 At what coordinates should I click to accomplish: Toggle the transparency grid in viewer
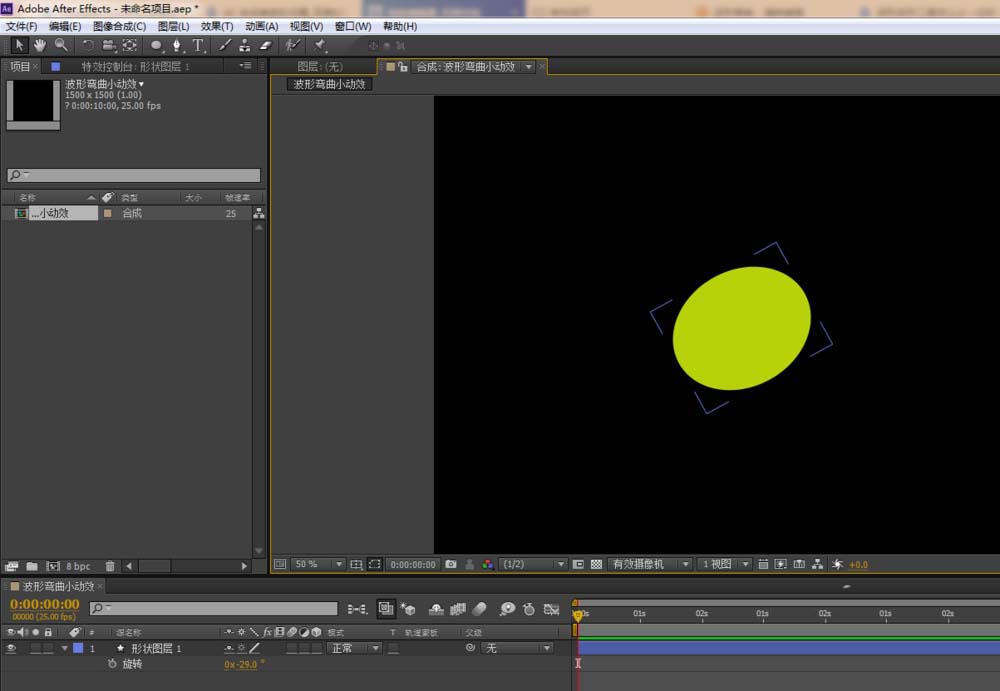[x=596, y=564]
